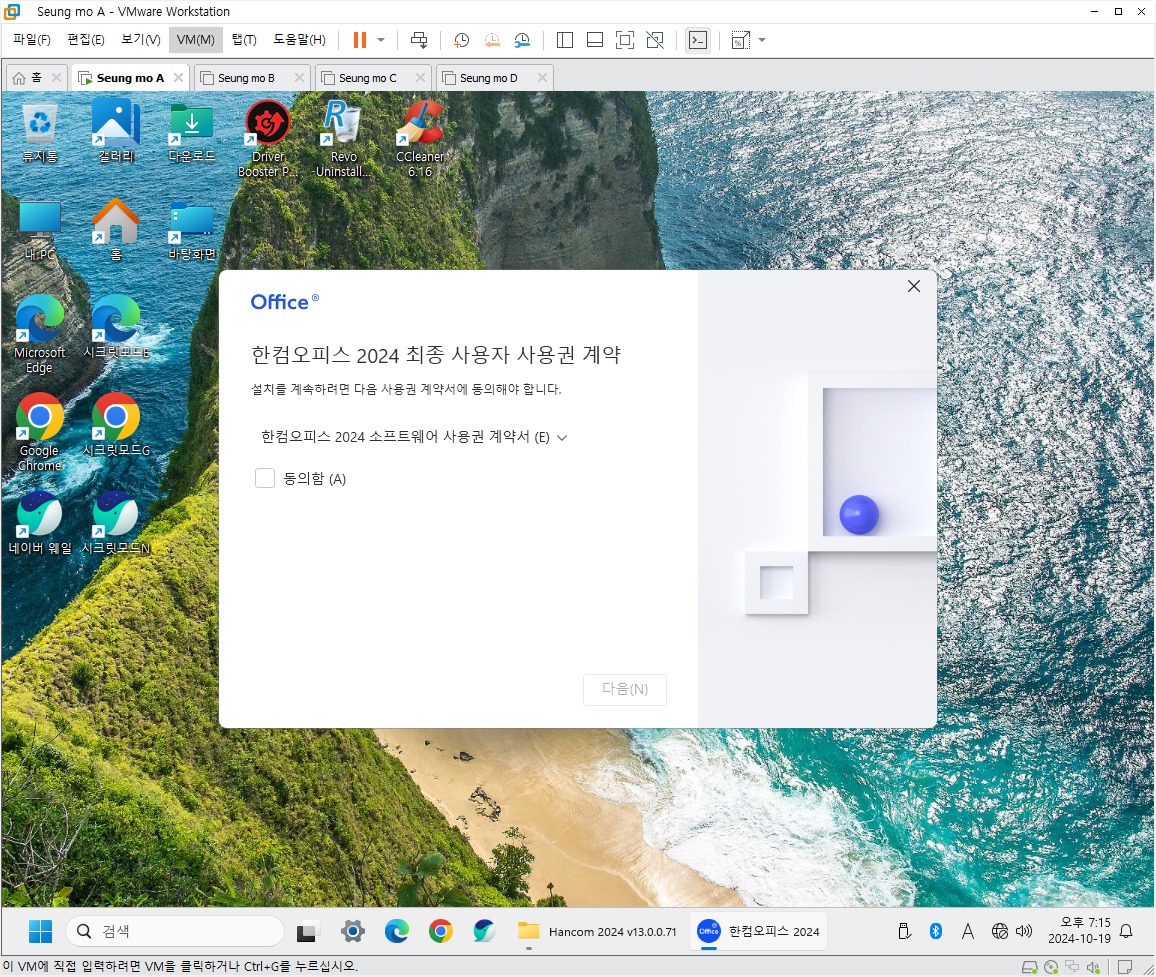Select Driver Booster desktop icon
Screen dimensions: 1156x977
point(268,140)
